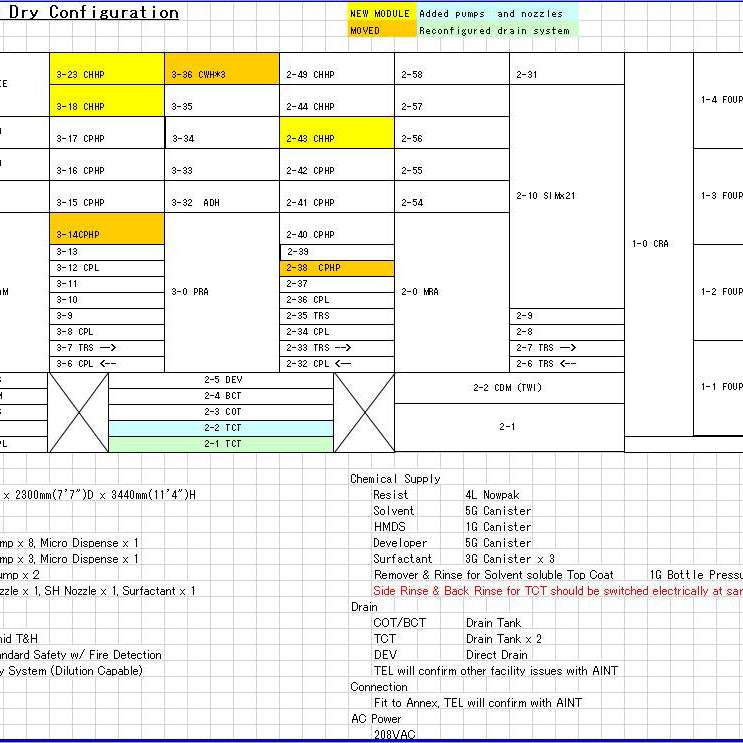Click the orange MOVED legend cell

(379, 30)
